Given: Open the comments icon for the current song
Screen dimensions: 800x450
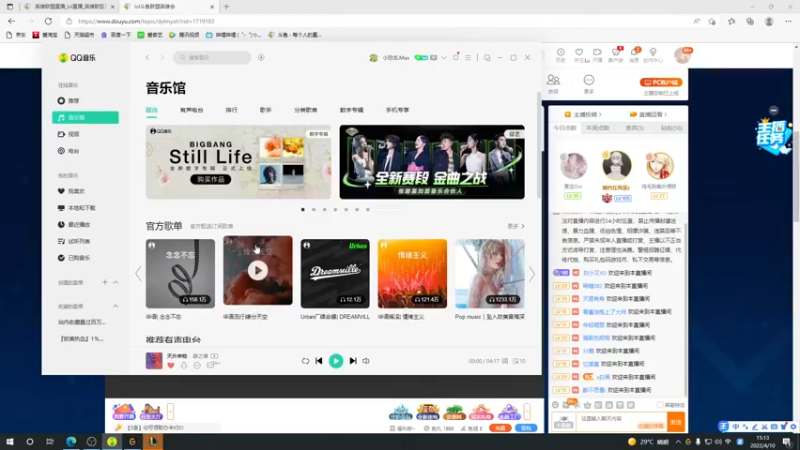Looking at the screenshot, I should 212,365.
